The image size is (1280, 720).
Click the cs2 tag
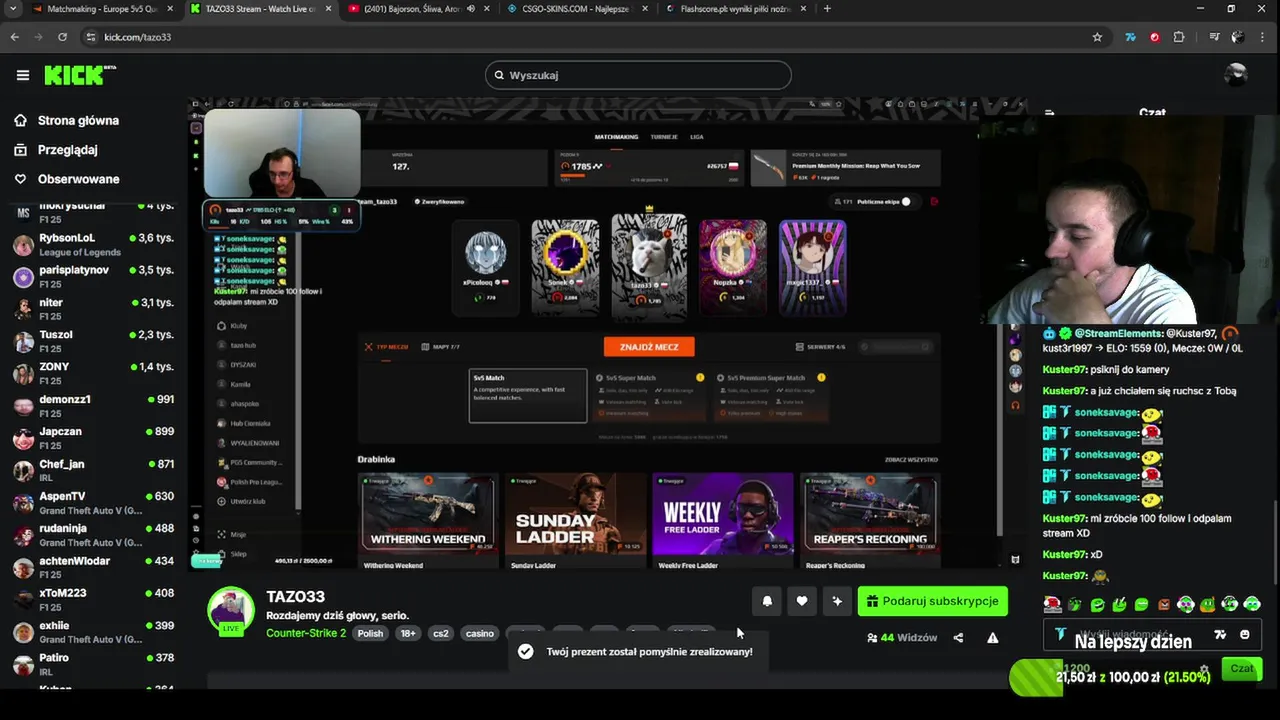(441, 633)
